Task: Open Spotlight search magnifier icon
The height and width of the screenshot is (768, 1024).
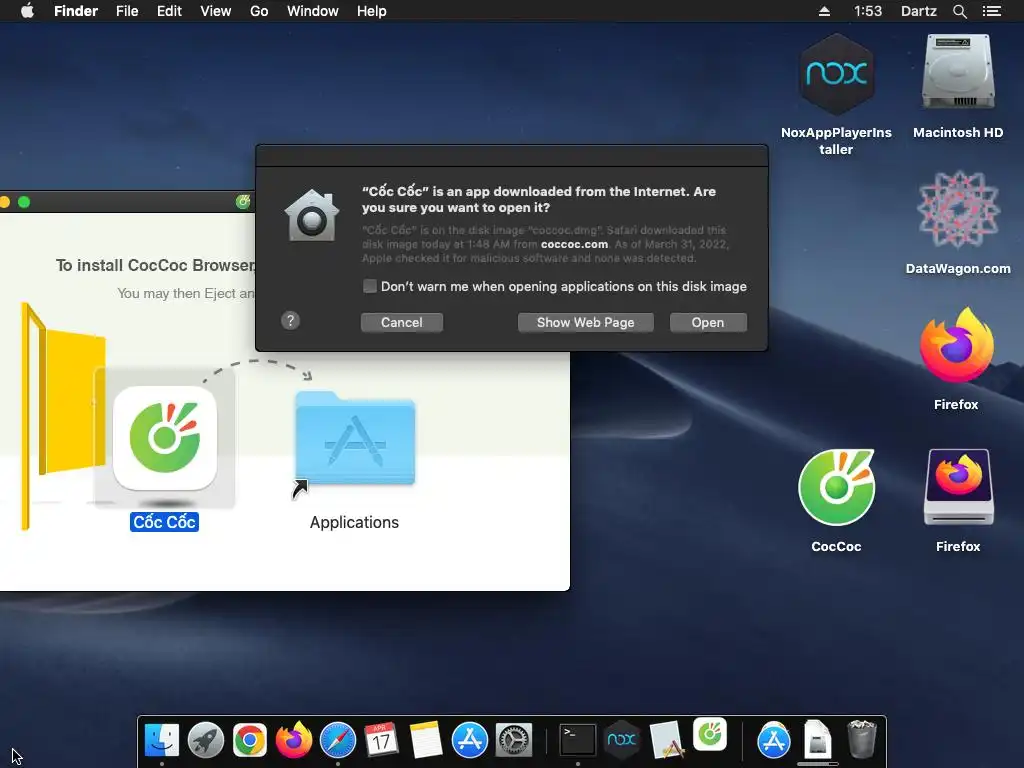Action: pyautogui.click(x=959, y=11)
